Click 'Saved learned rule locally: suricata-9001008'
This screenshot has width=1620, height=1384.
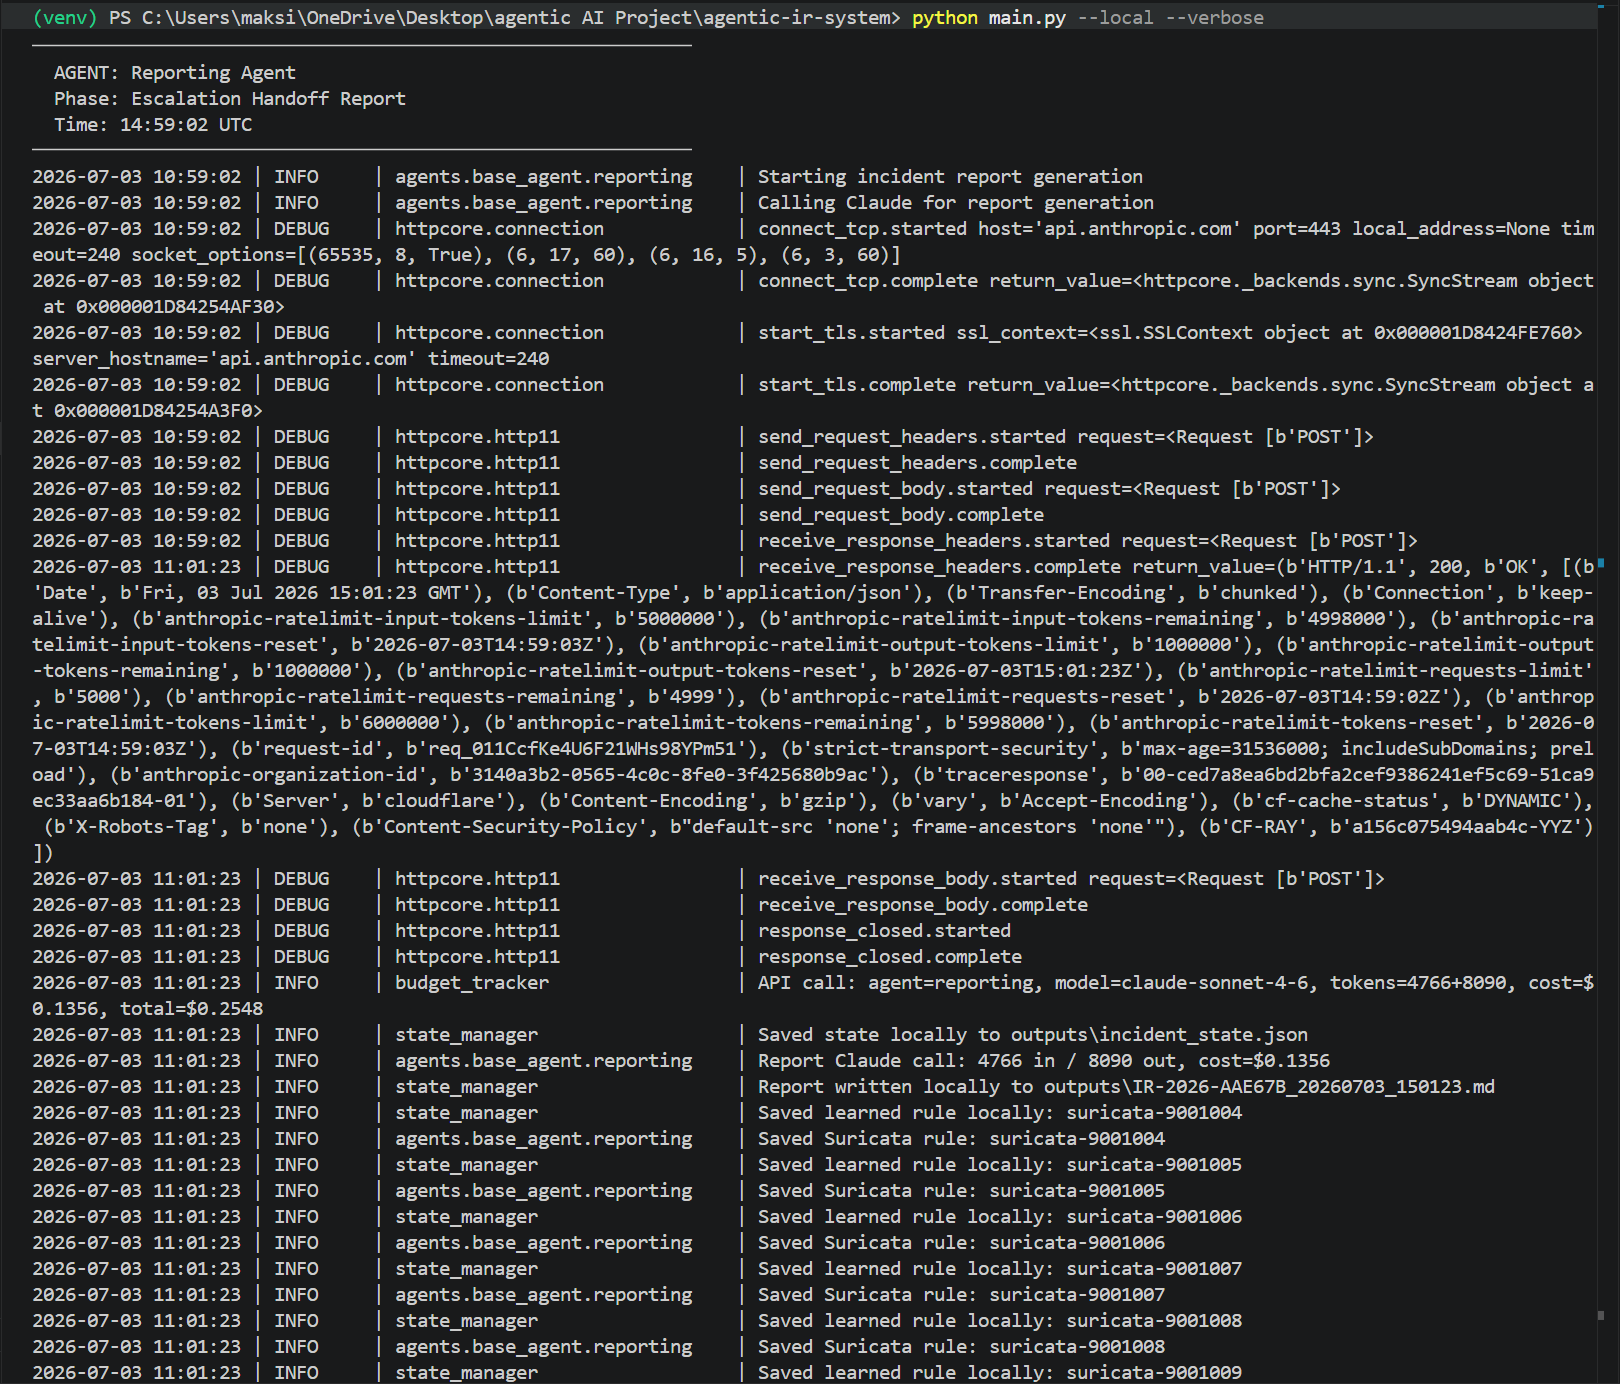pyautogui.click(x=1000, y=1321)
